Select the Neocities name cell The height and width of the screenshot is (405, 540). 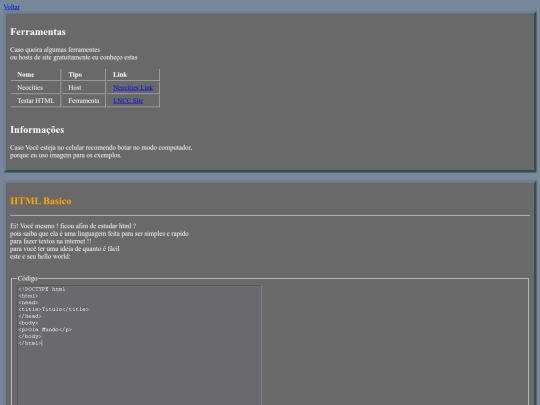coord(36,87)
